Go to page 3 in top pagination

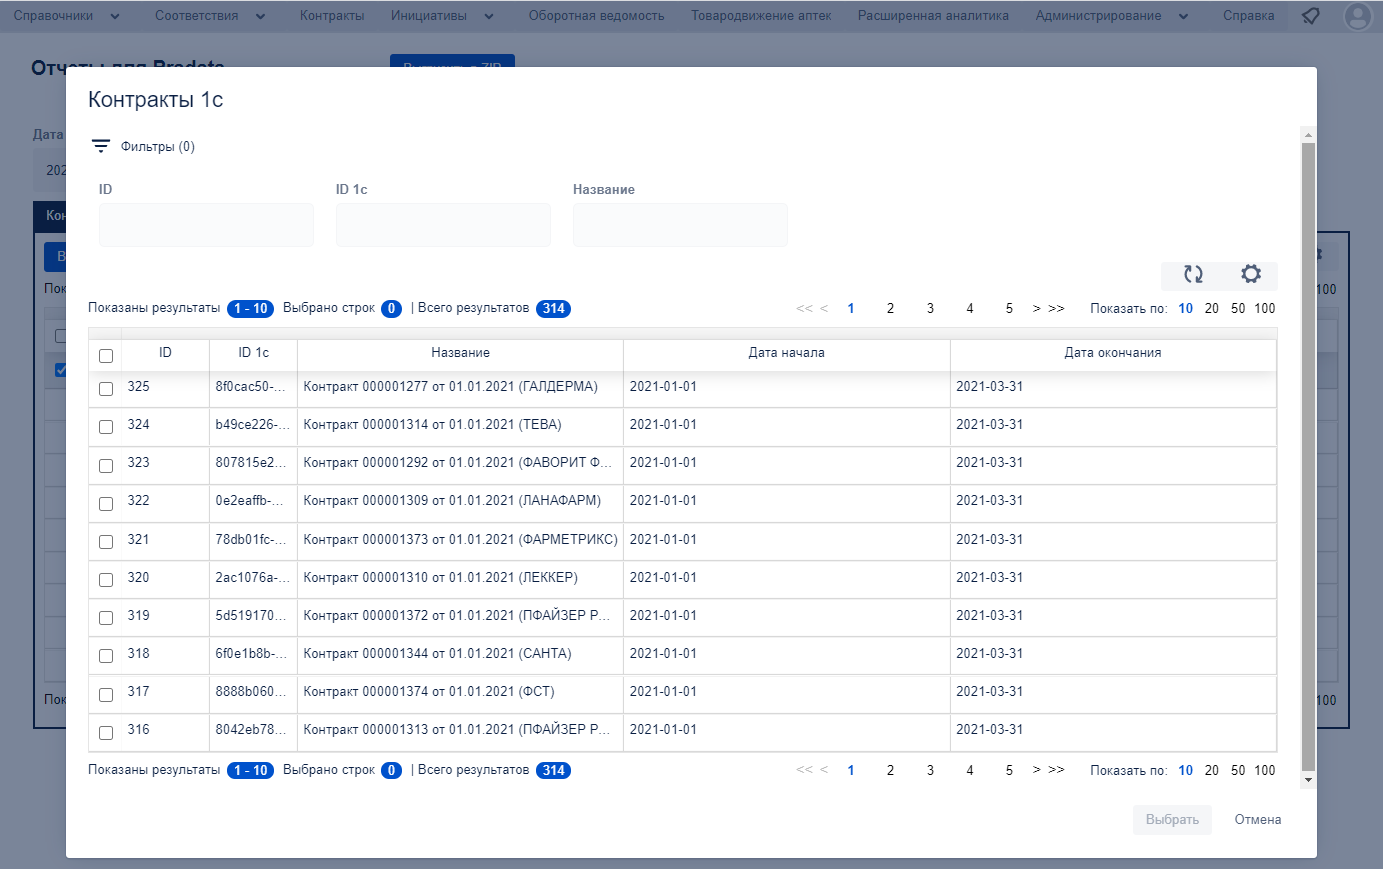tap(930, 308)
